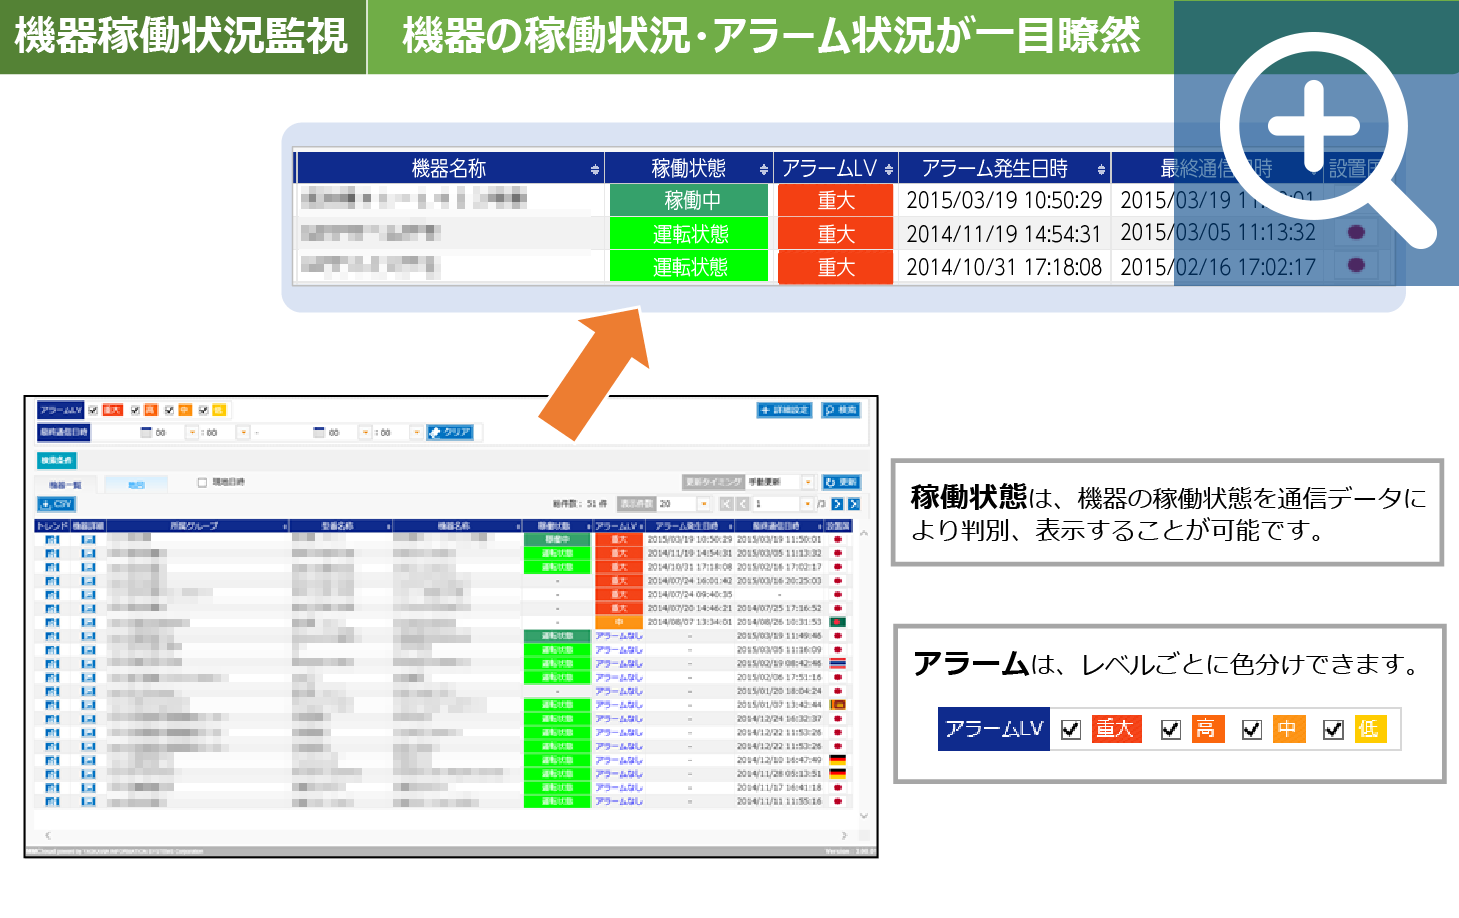Viewport: 1459px width, 918px height.
Task: Click the vertical scrollbar down arrow
Action: coord(864,816)
